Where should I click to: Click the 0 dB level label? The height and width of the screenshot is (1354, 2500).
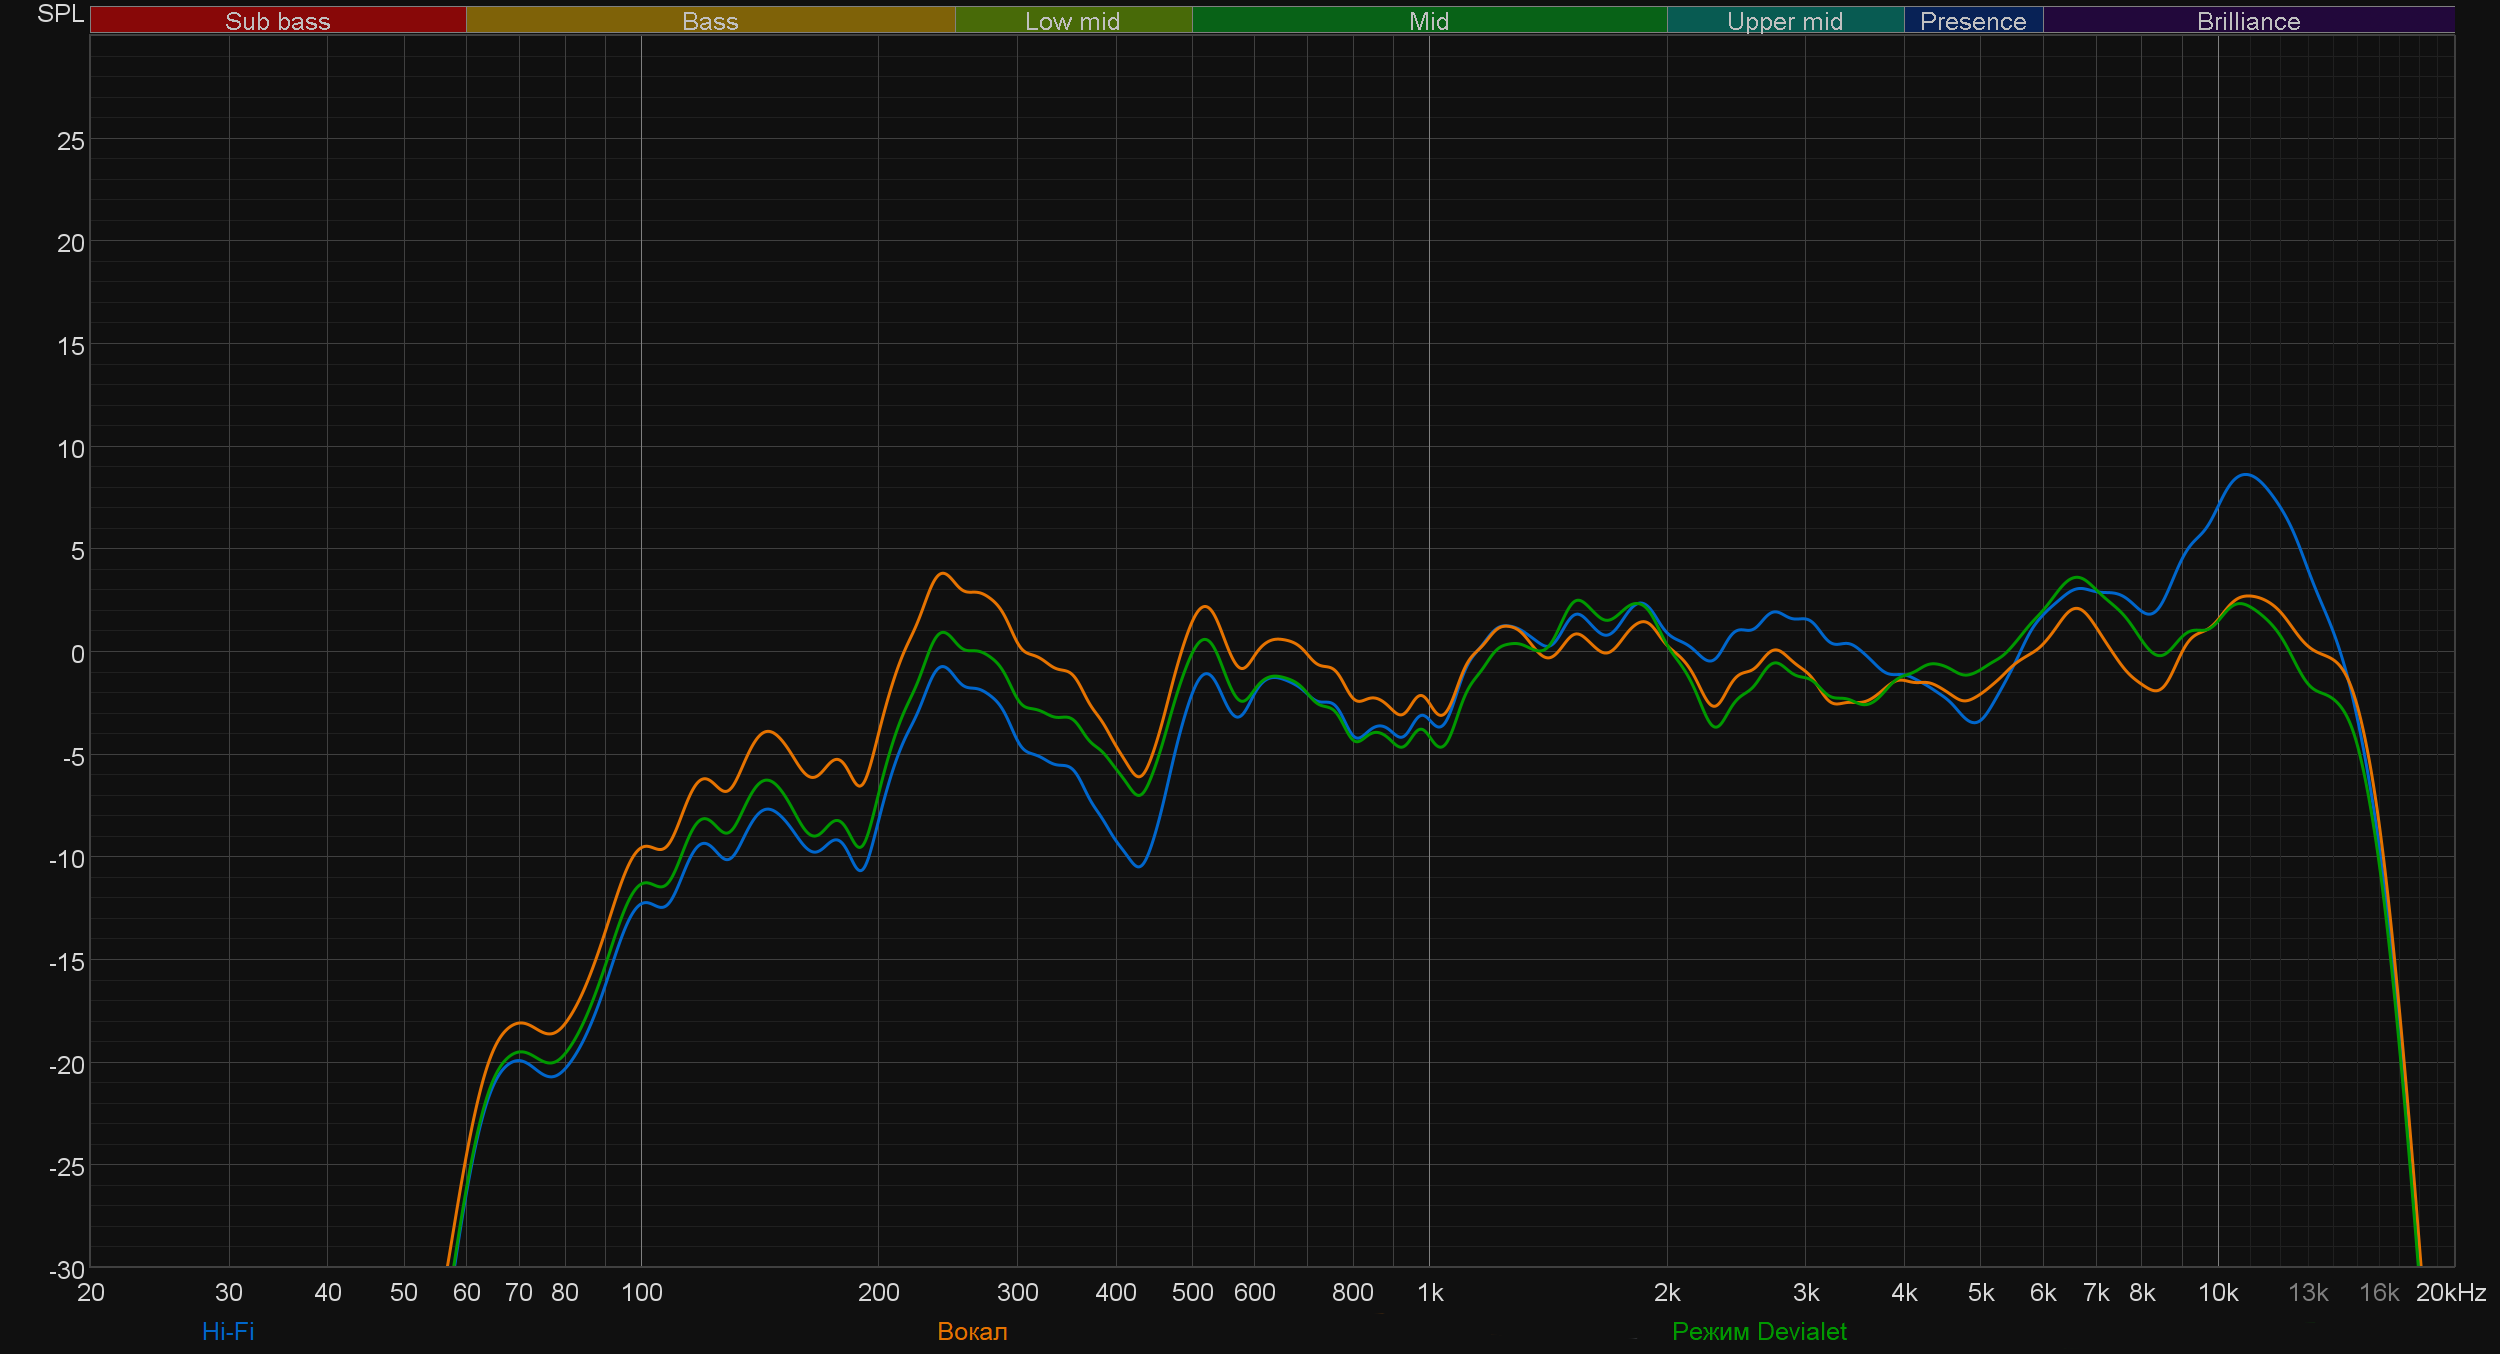(x=77, y=655)
